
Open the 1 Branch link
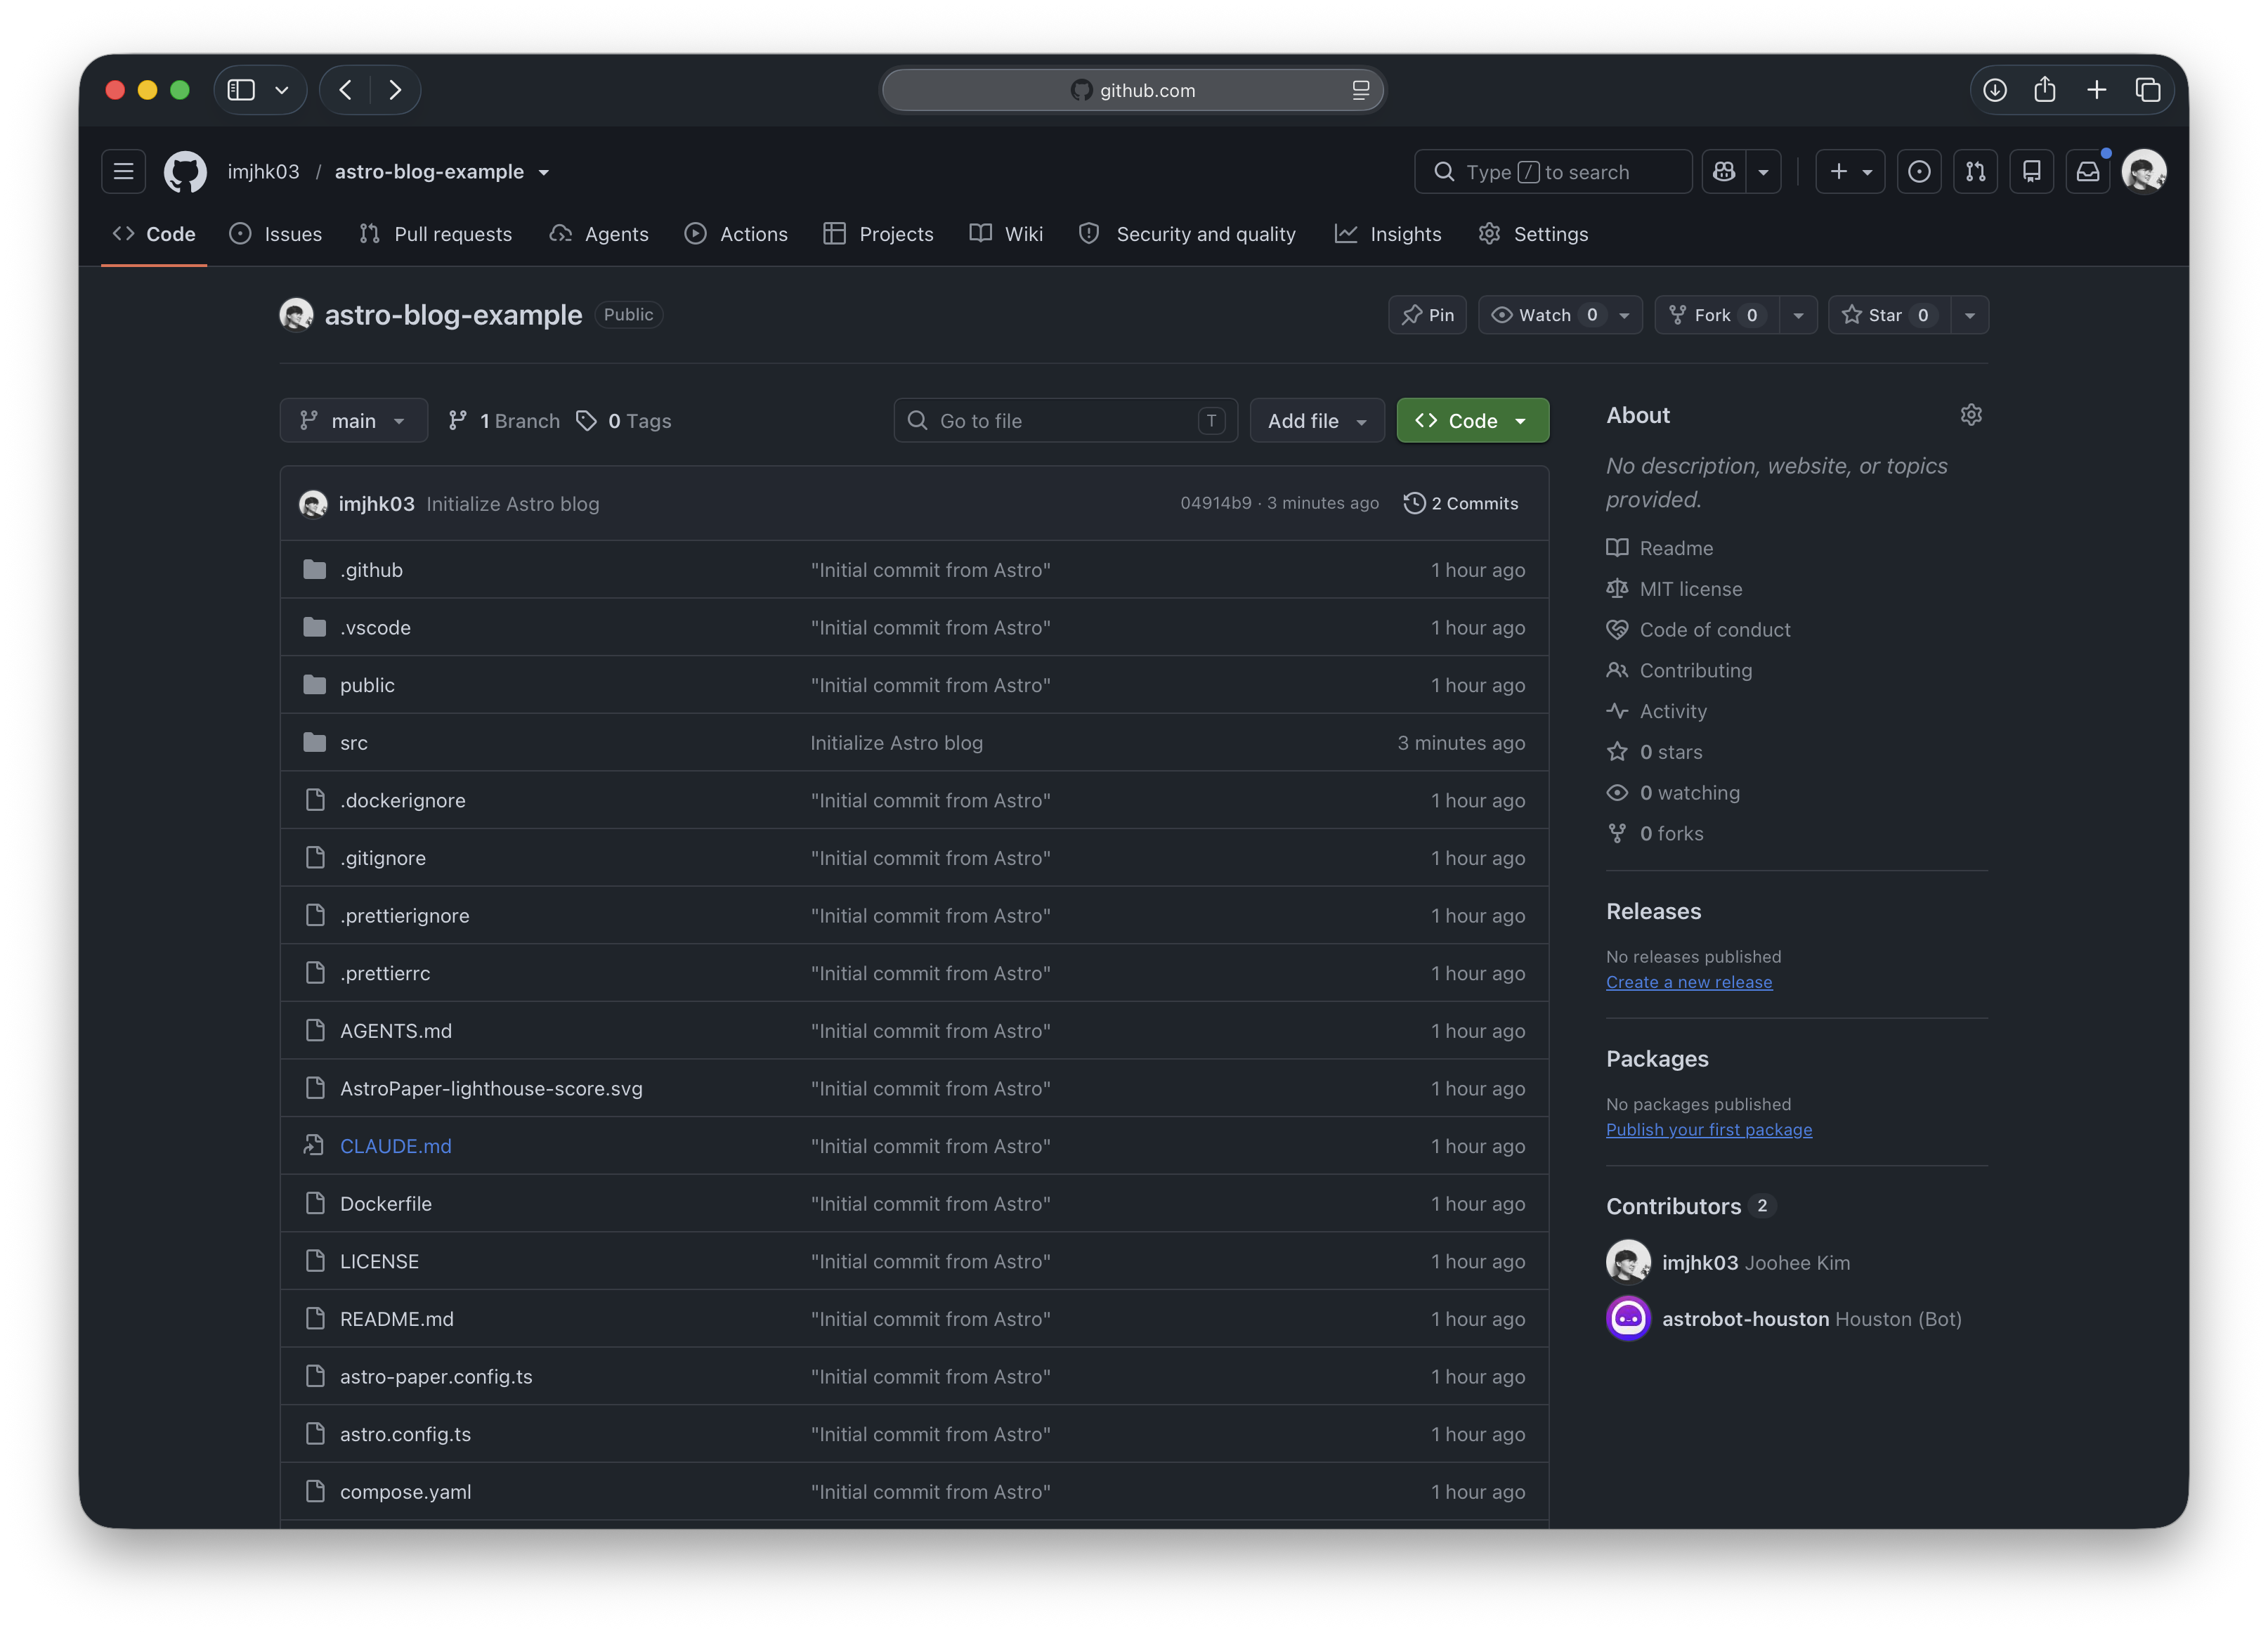[x=504, y=421]
